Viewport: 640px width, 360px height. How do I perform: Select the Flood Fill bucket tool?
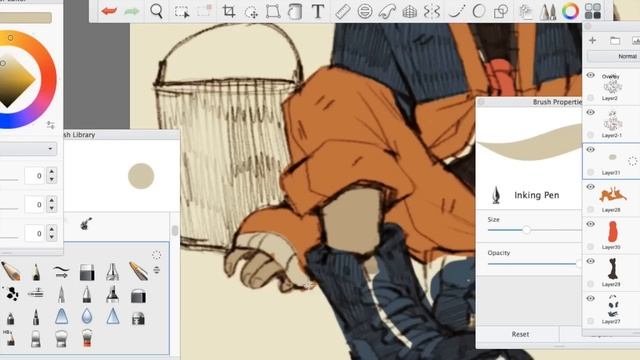click(295, 11)
